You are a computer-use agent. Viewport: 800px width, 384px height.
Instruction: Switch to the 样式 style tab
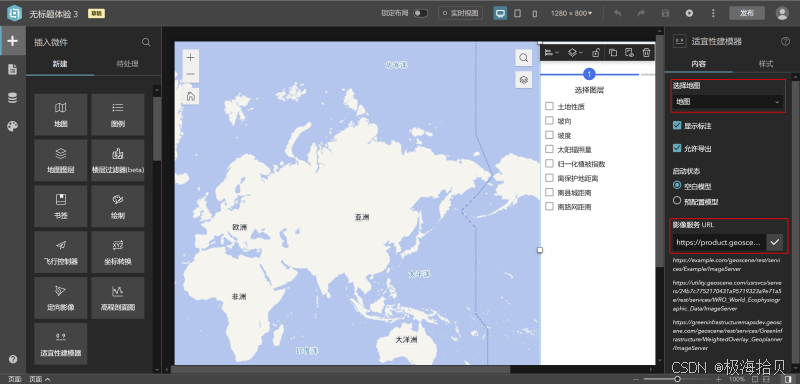click(x=766, y=64)
